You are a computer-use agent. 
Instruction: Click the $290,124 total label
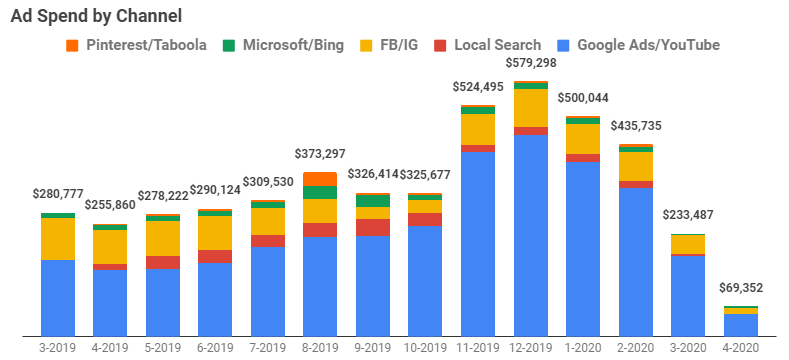point(215,191)
